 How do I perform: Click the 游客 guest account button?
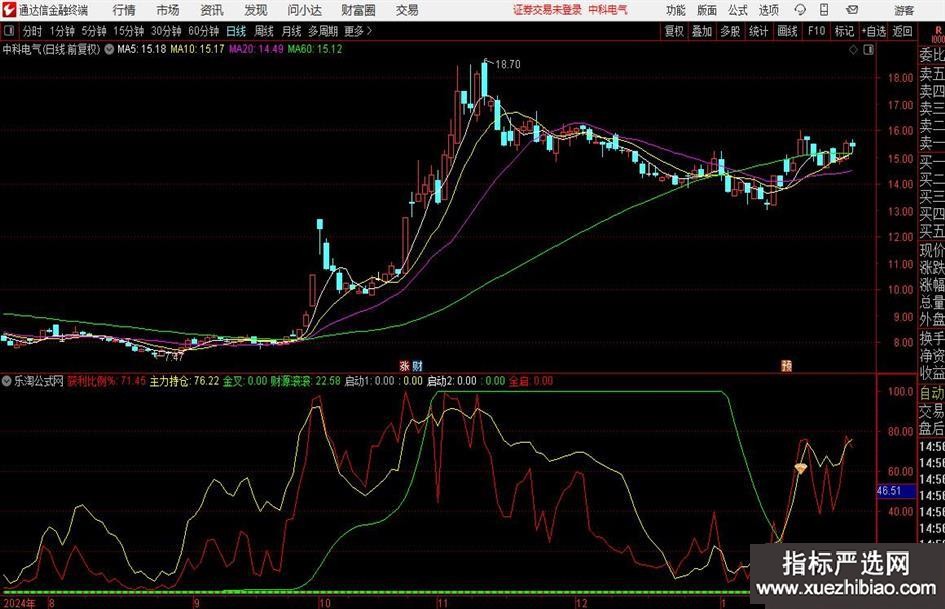pos(903,10)
